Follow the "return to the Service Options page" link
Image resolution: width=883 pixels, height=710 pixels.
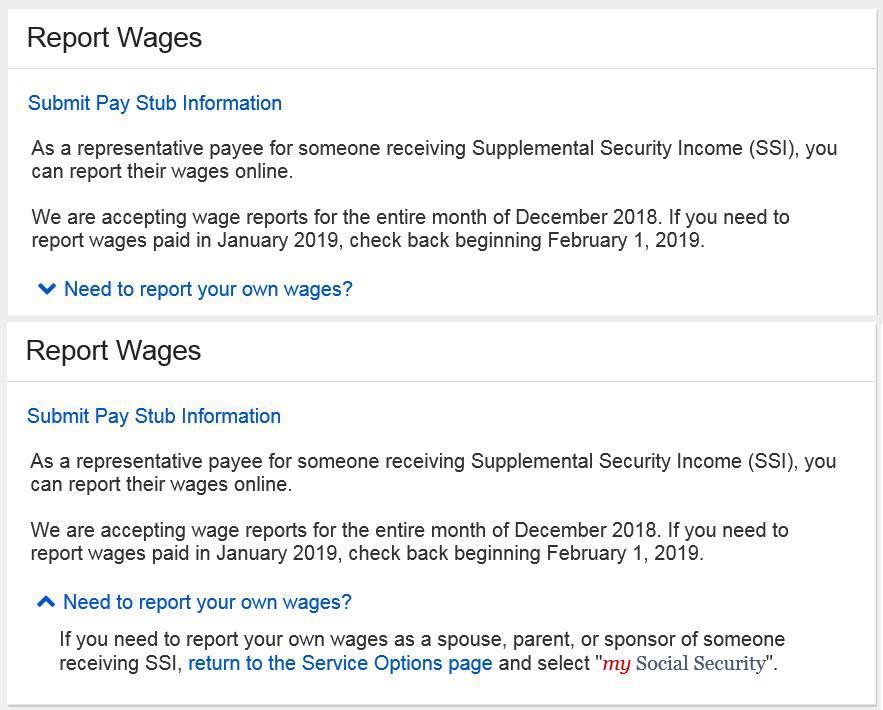click(340, 663)
